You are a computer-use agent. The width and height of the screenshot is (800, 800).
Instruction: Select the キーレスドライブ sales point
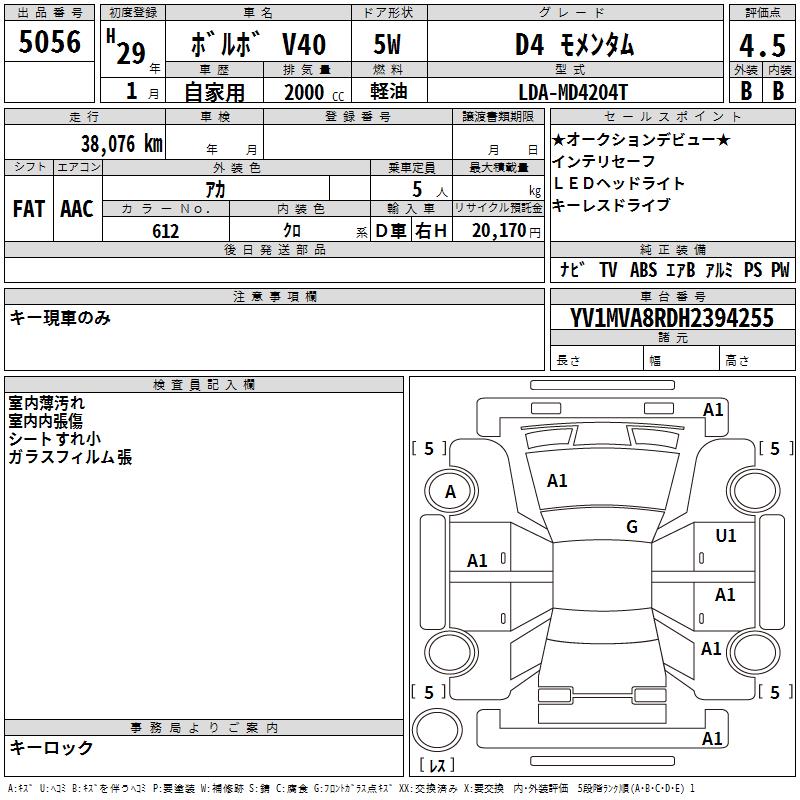[x=611, y=205]
